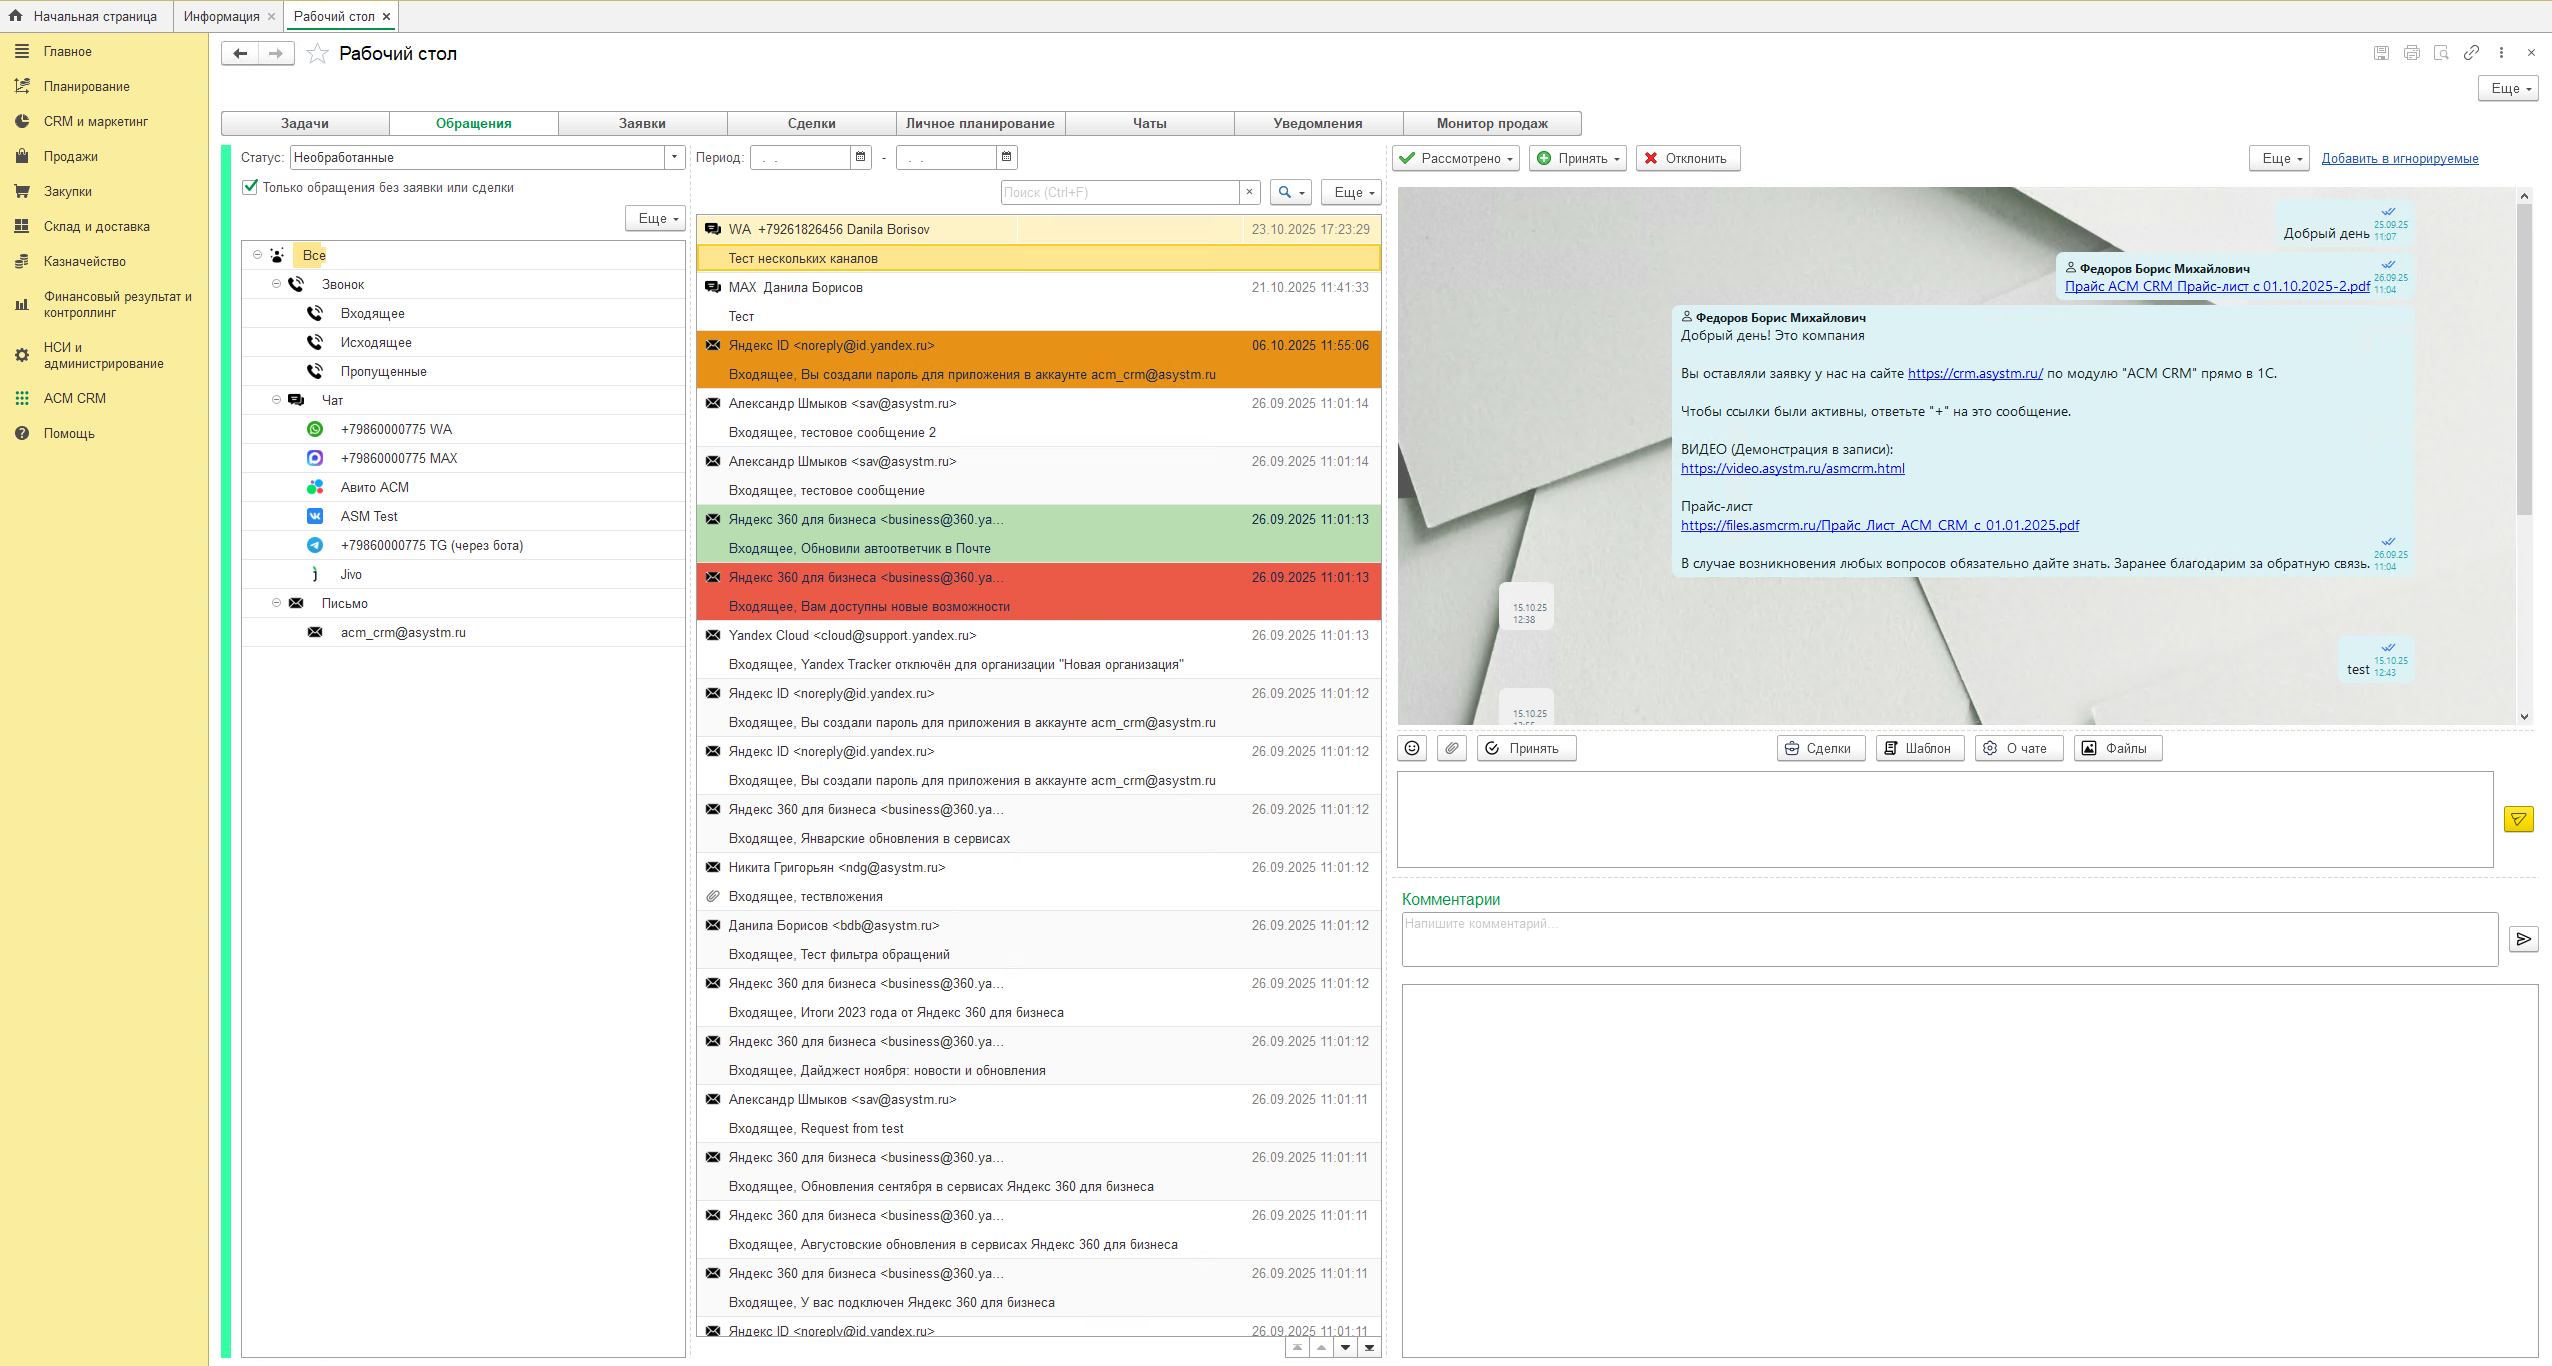2552x1366 pixels.
Task: Click the Файлы button
Action: click(2118, 748)
